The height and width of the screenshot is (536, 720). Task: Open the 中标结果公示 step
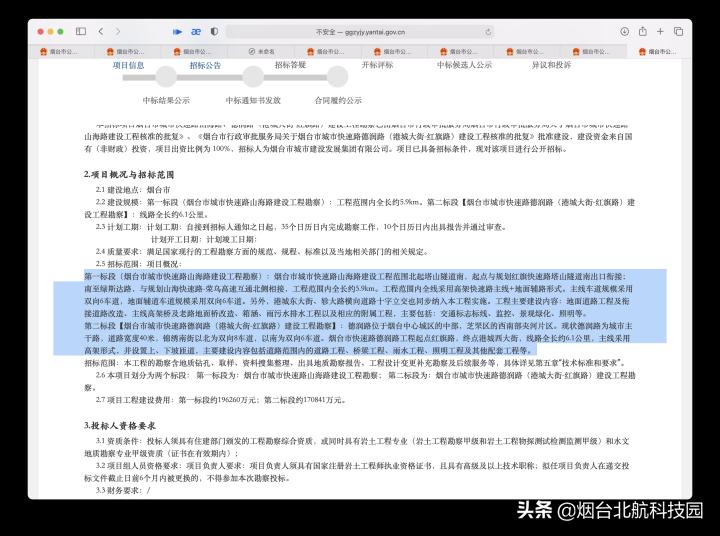166,100
